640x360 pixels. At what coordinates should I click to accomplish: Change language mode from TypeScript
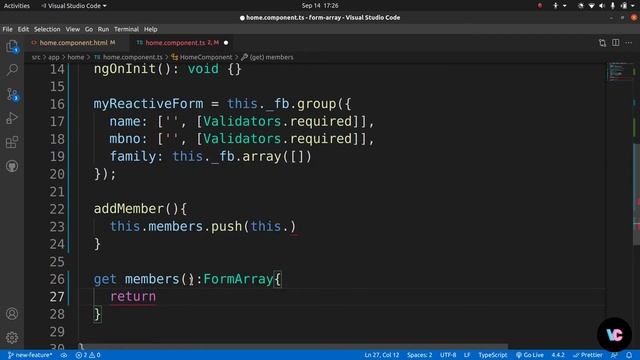pos(492,355)
